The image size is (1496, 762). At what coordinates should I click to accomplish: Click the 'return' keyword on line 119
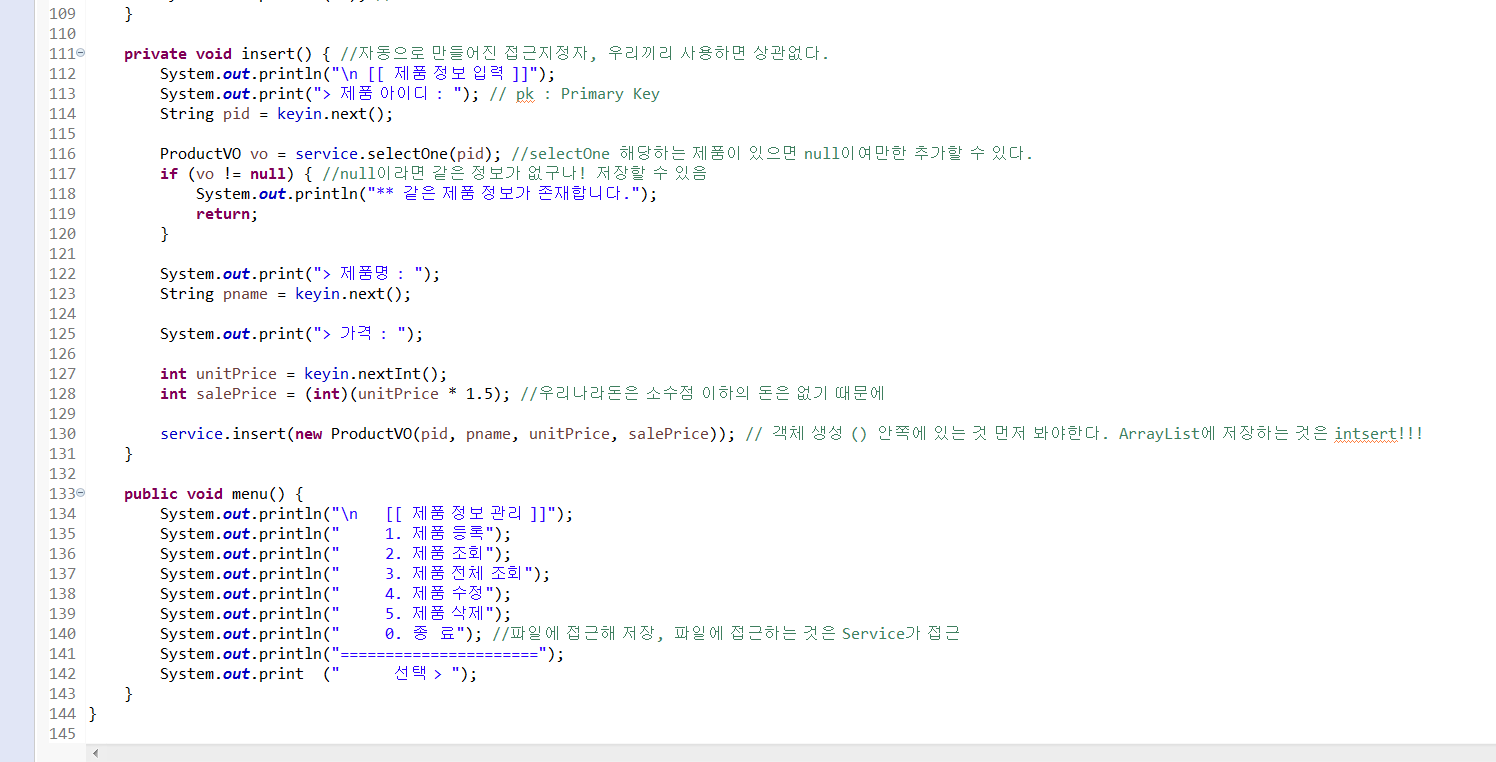223,214
